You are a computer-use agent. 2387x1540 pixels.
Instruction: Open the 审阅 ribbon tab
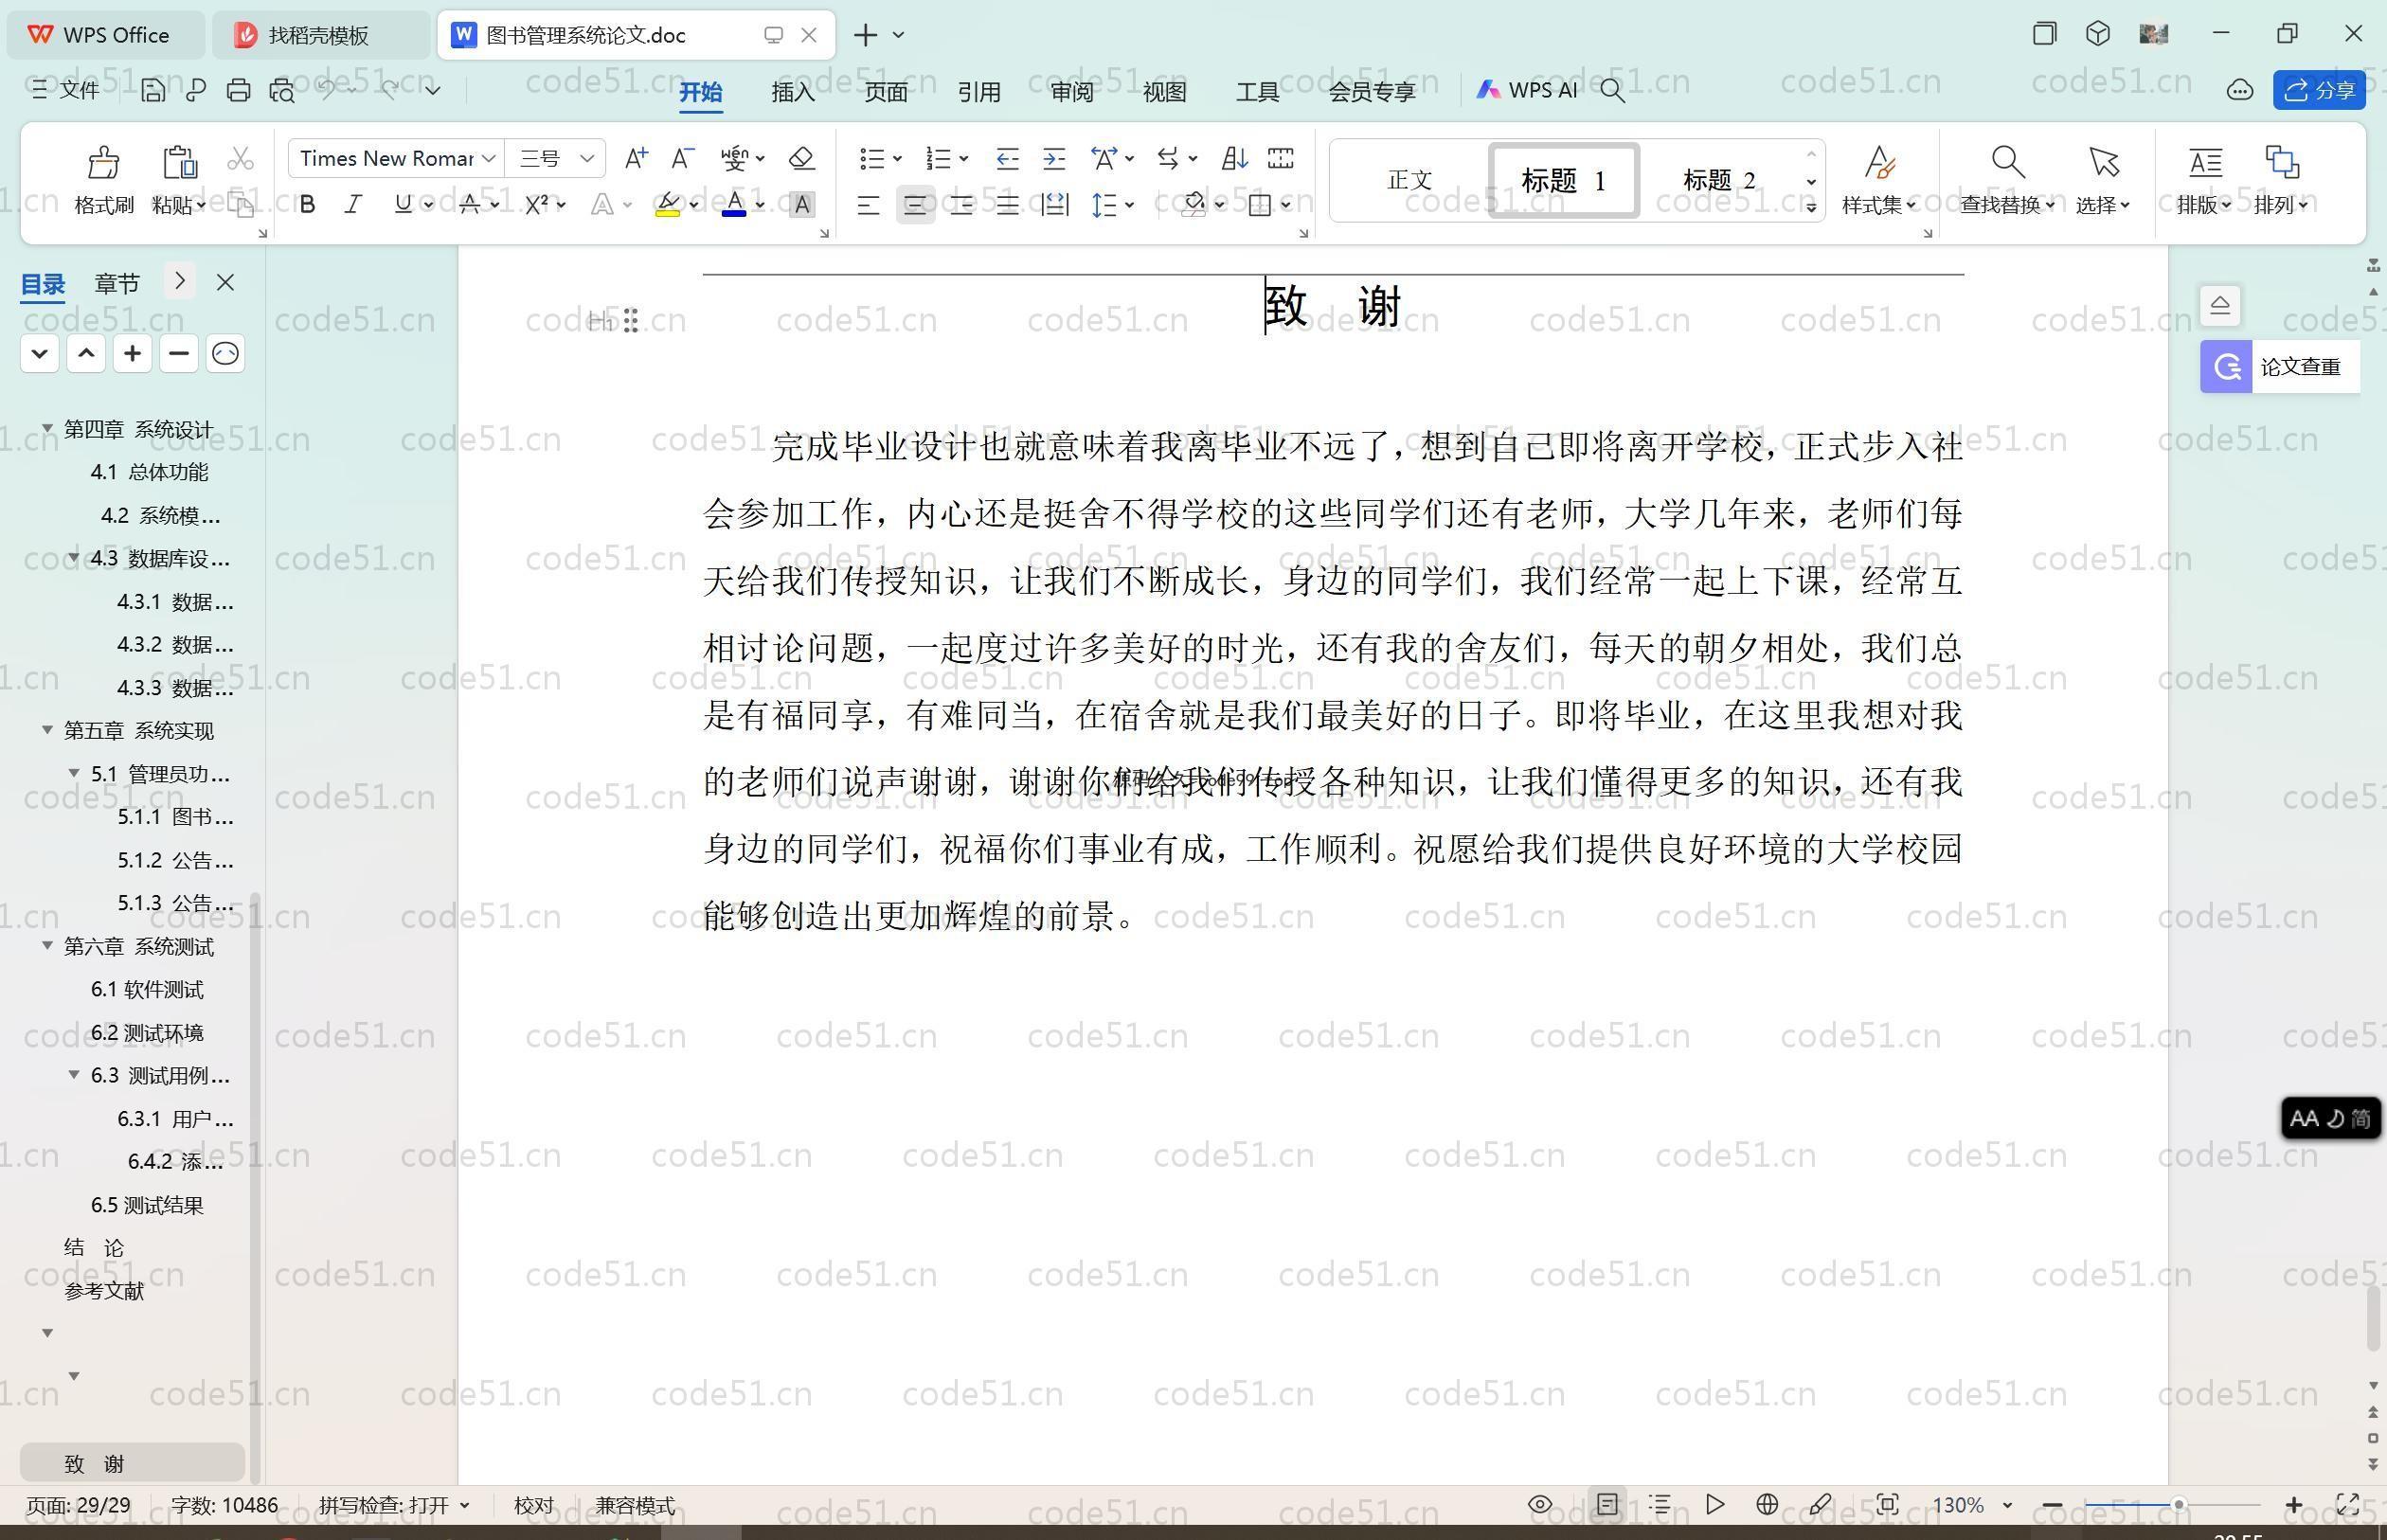coord(1072,92)
